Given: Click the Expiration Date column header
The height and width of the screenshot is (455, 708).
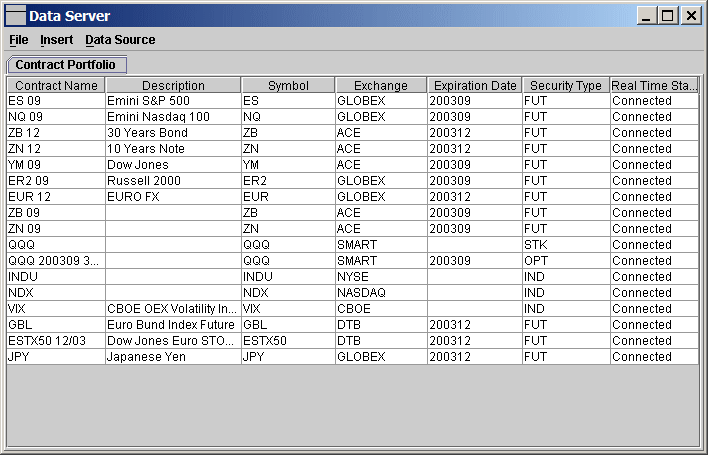Looking at the screenshot, I should [x=475, y=85].
